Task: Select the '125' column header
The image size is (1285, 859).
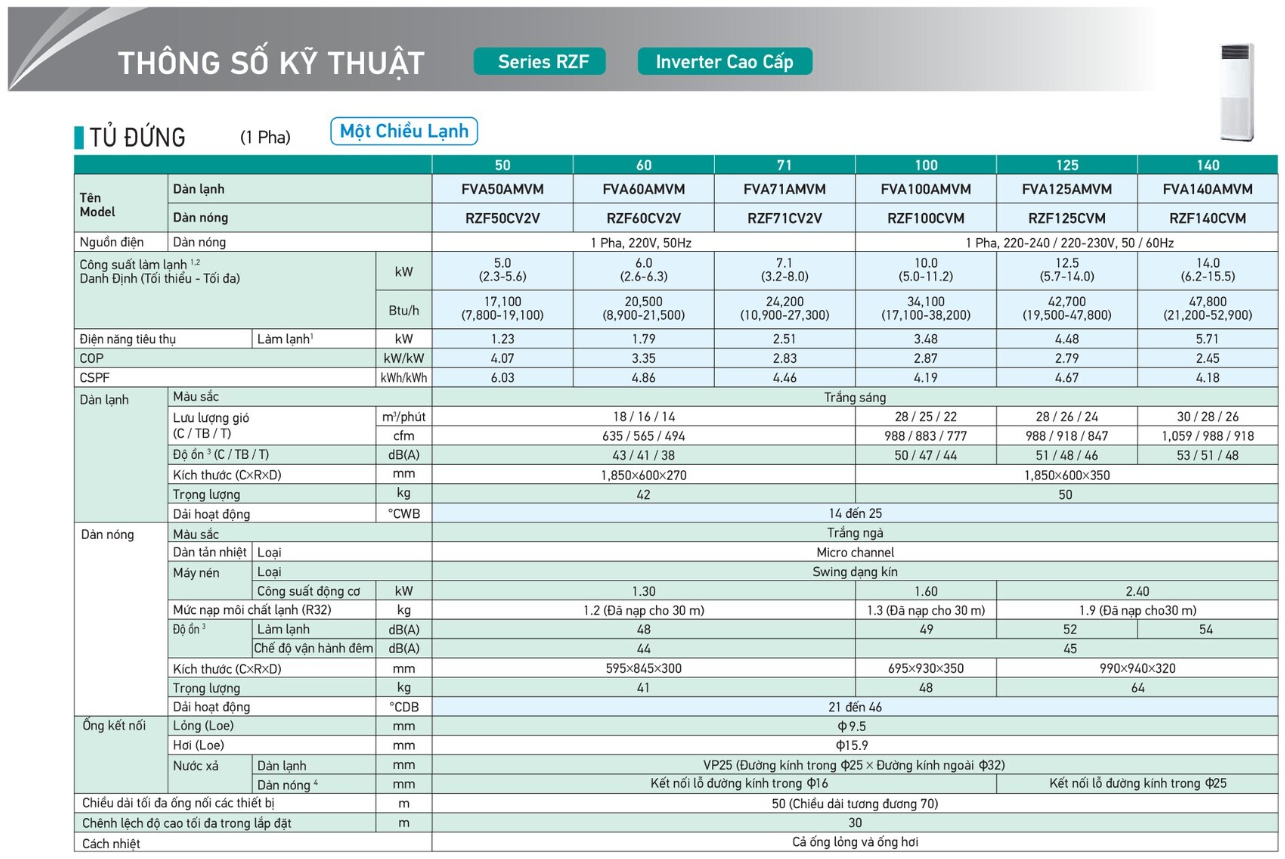Action: coord(1067,165)
